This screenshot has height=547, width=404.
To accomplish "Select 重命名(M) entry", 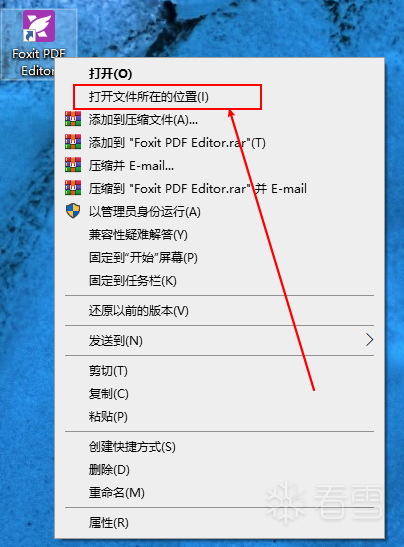I will click(x=219, y=493).
